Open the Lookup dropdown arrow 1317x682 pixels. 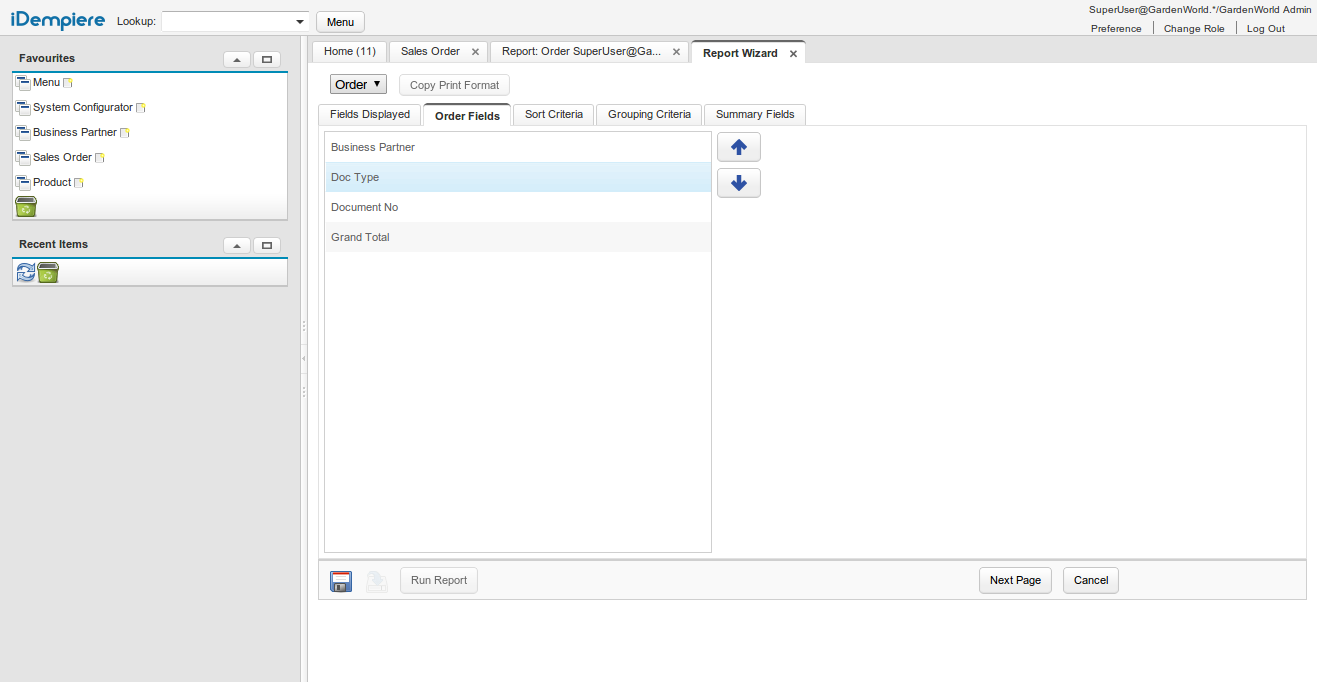pos(300,22)
